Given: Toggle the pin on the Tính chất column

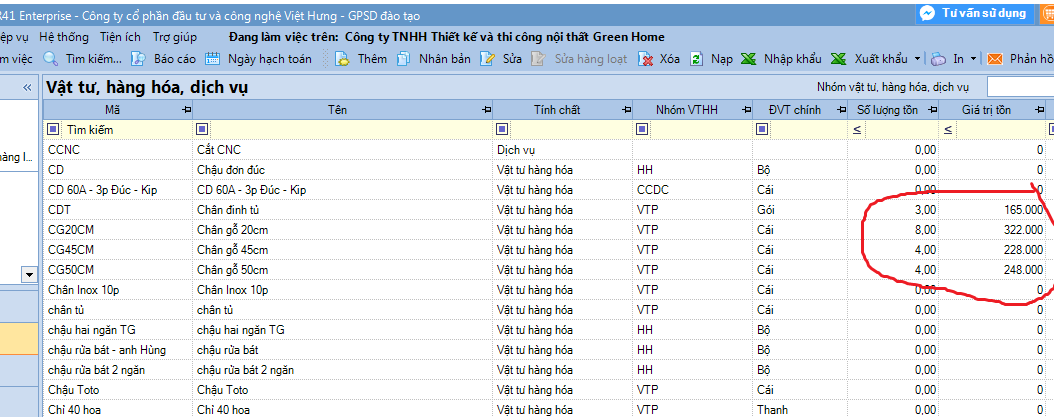Looking at the screenshot, I should (x=626, y=109).
